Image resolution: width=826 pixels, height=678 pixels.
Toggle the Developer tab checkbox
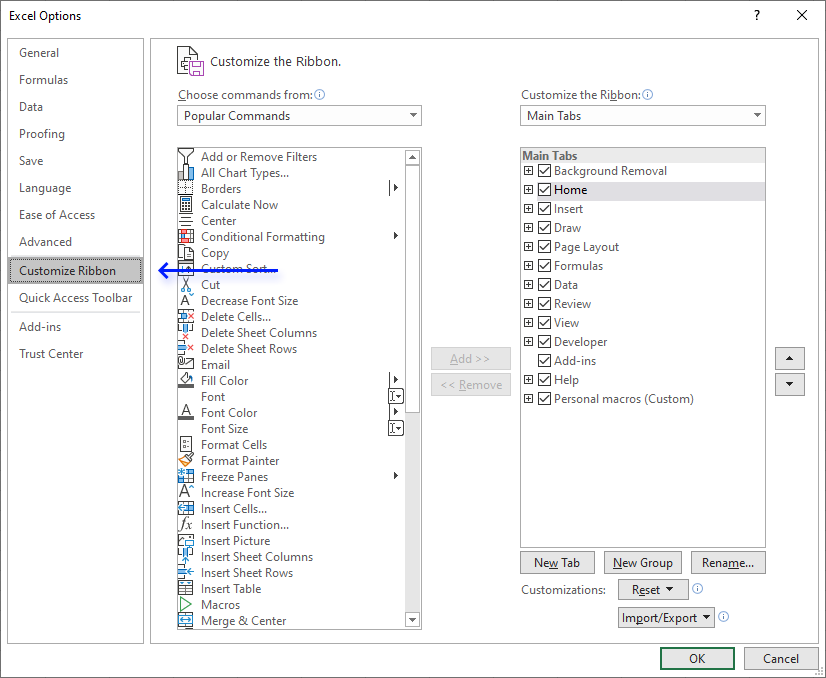(545, 341)
